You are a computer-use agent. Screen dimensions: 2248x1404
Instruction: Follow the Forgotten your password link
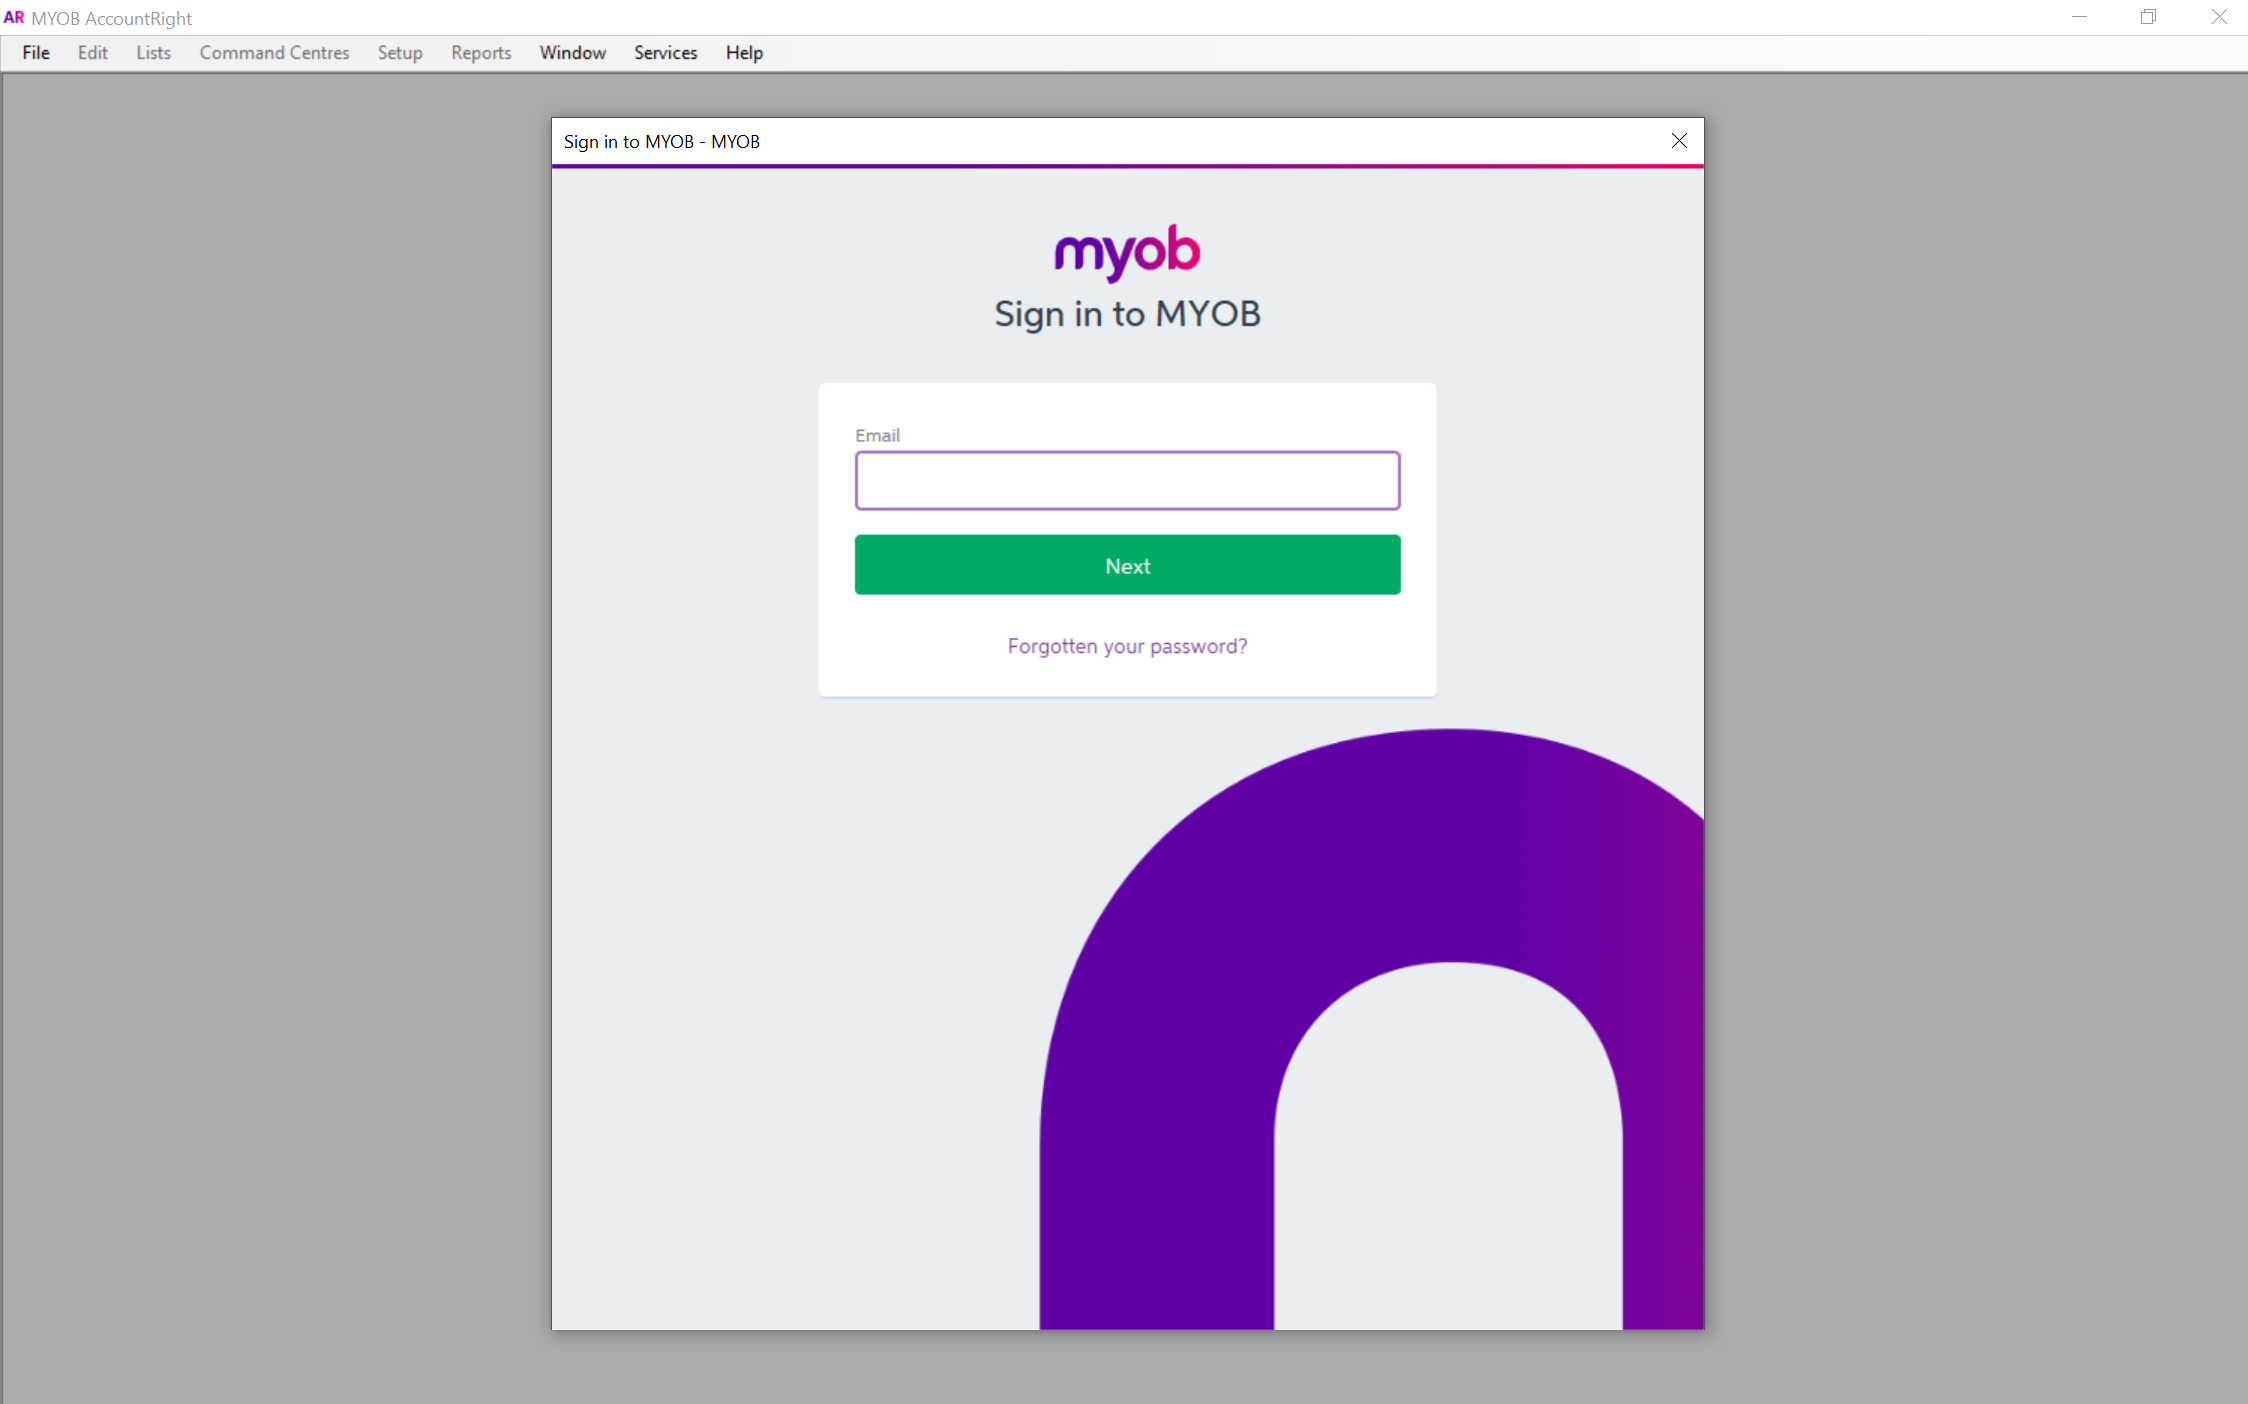1127,646
